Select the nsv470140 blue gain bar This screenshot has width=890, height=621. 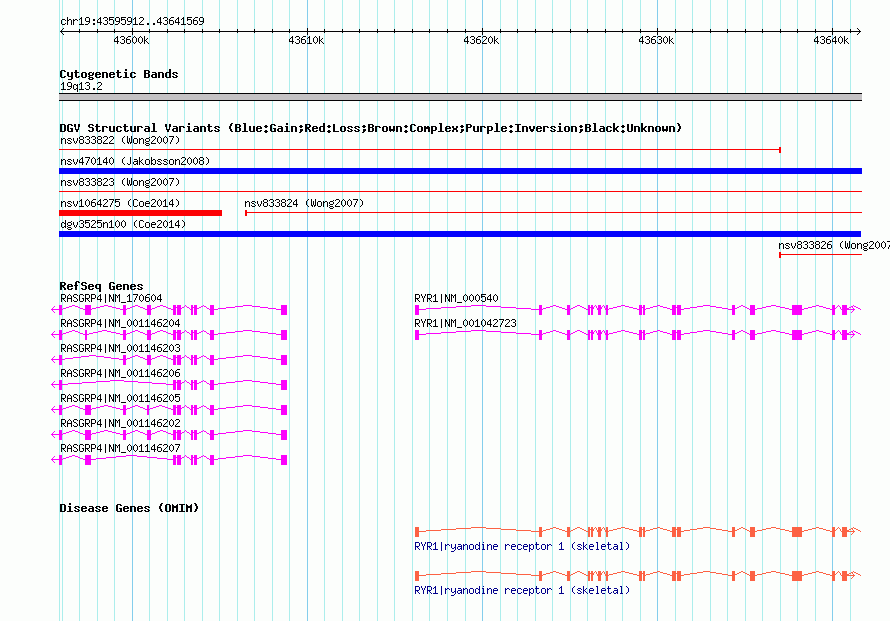click(x=460, y=171)
